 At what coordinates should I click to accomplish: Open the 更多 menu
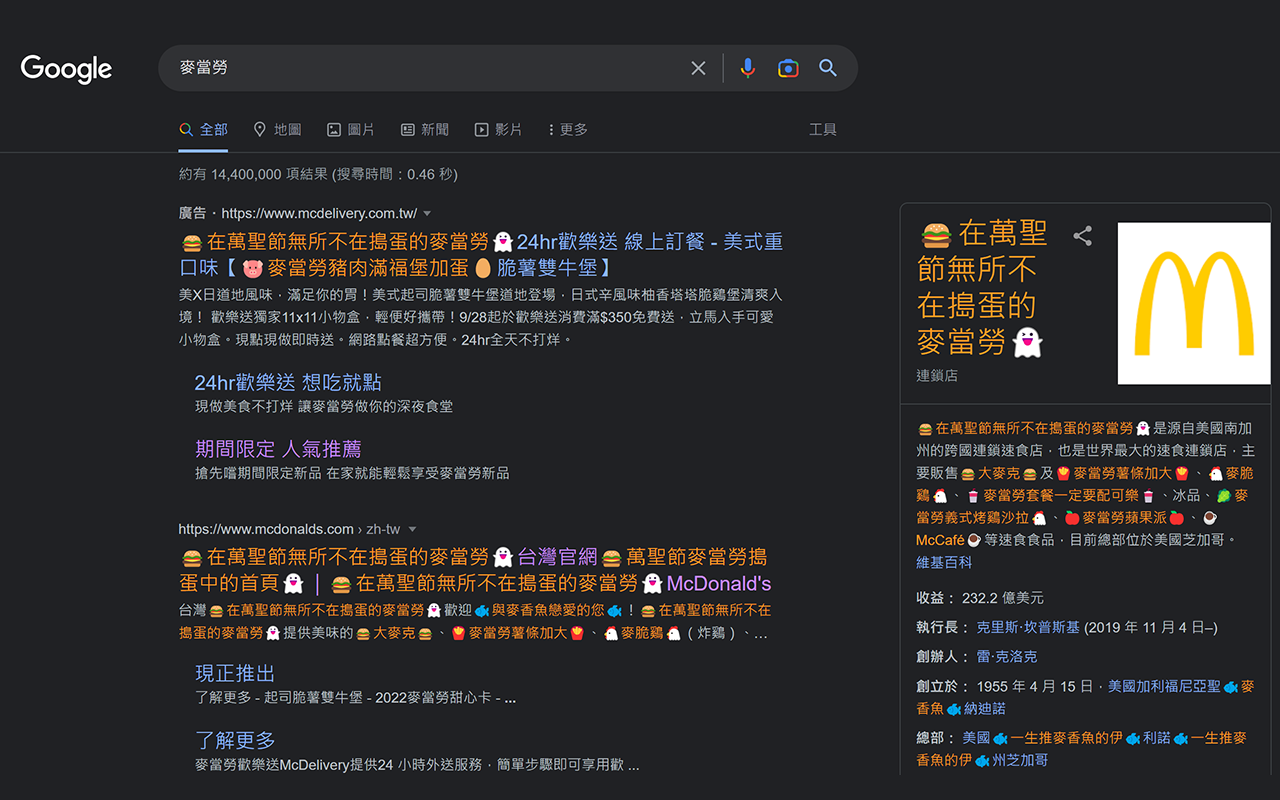tap(567, 130)
